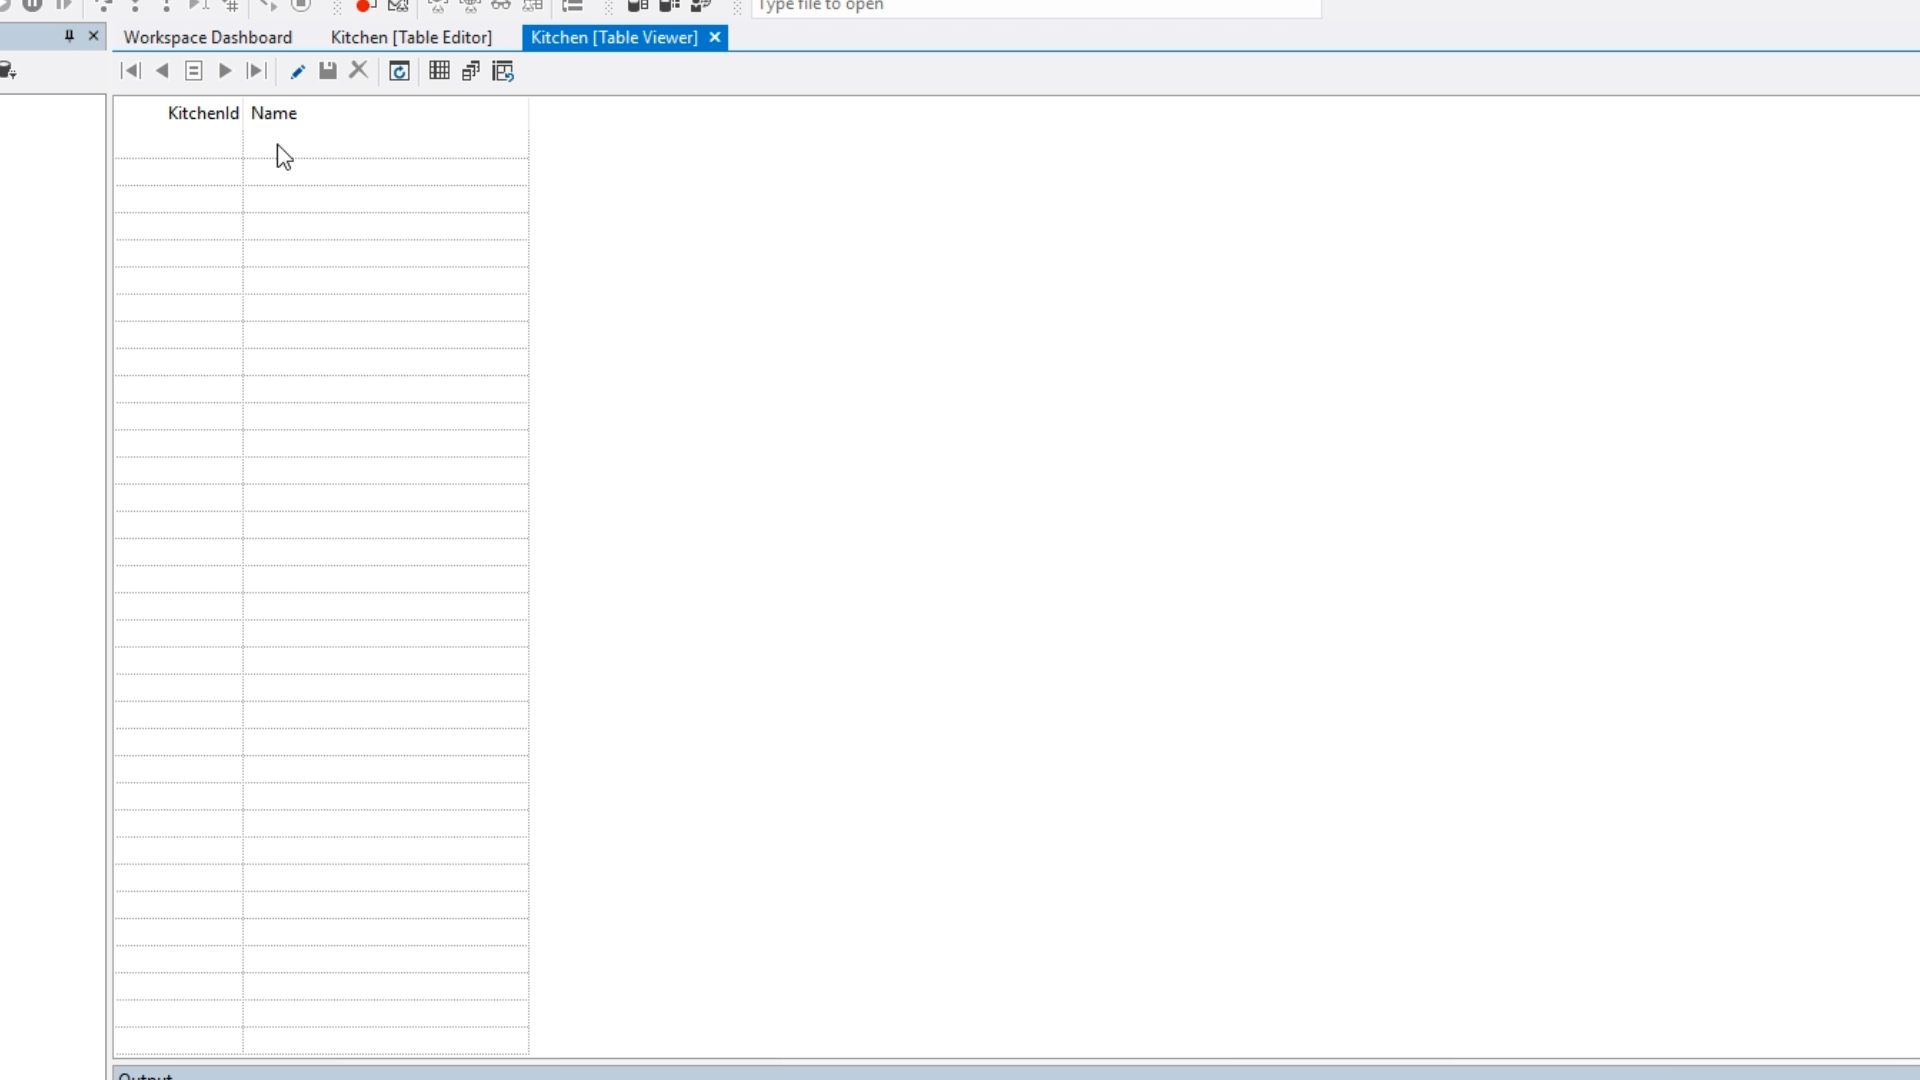
Task: Click the table refresh layout icon
Action: click(503, 71)
